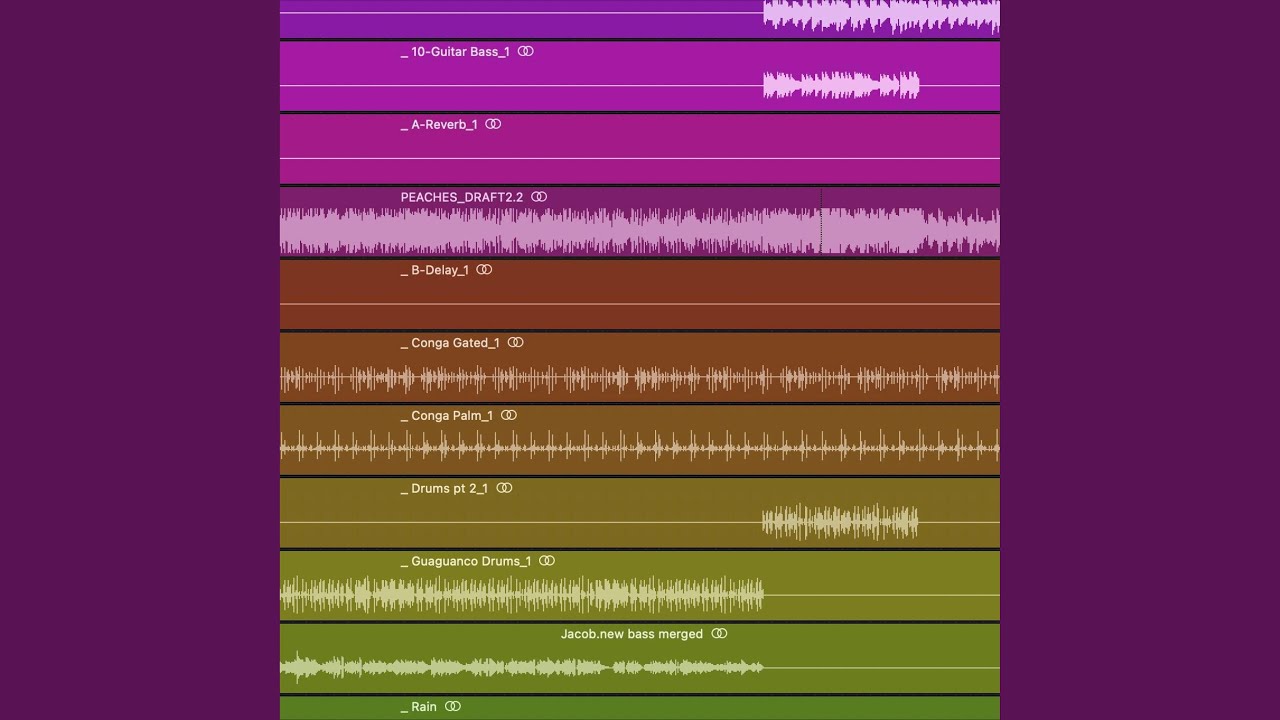
Task: Click the loop icon beside PEACHES_DRAFT2.2
Action: [x=539, y=197]
